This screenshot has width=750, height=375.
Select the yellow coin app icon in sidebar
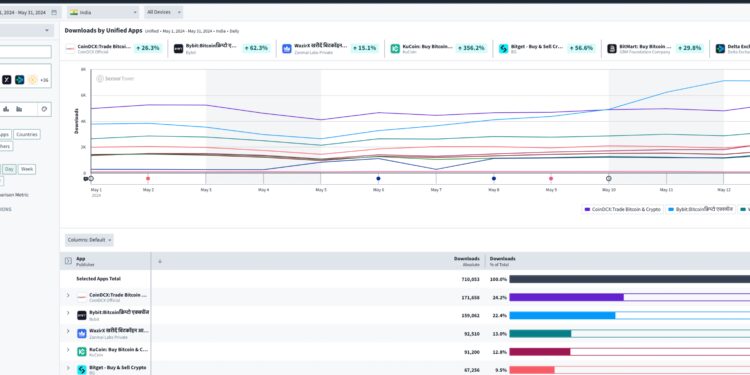tap(33, 80)
